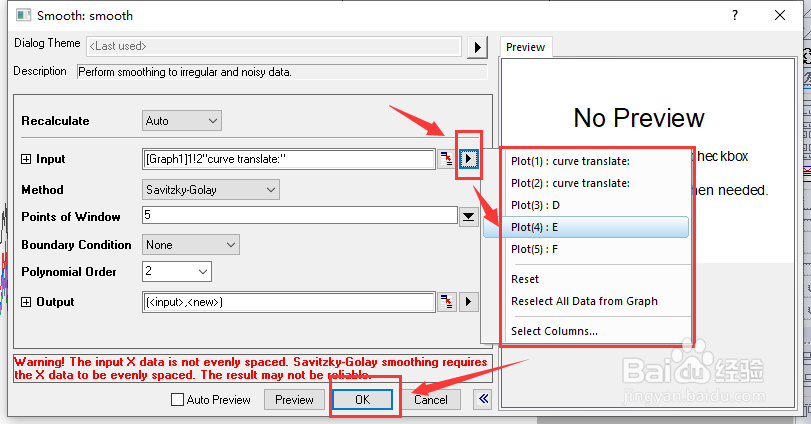The width and height of the screenshot is (811, 424).
Task: Click the Output interactive range selector icon
Action: click(x=446, y=301)
